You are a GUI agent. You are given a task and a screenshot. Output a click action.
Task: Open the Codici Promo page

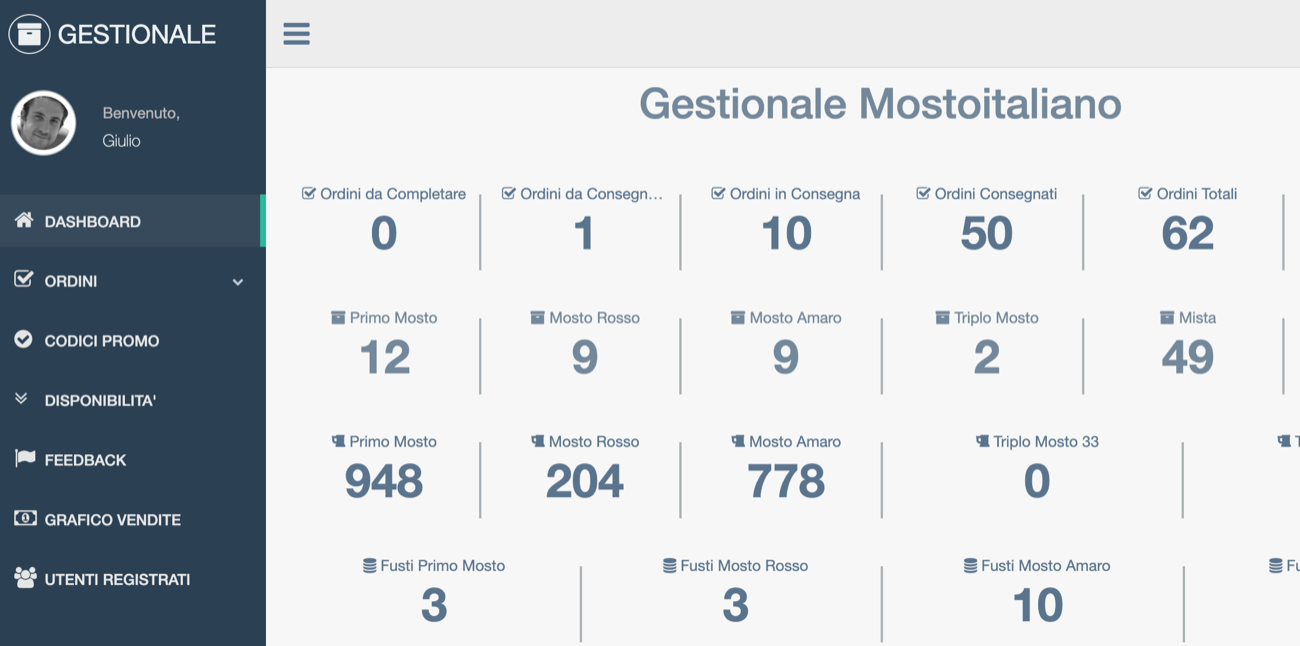coord(101,341)
